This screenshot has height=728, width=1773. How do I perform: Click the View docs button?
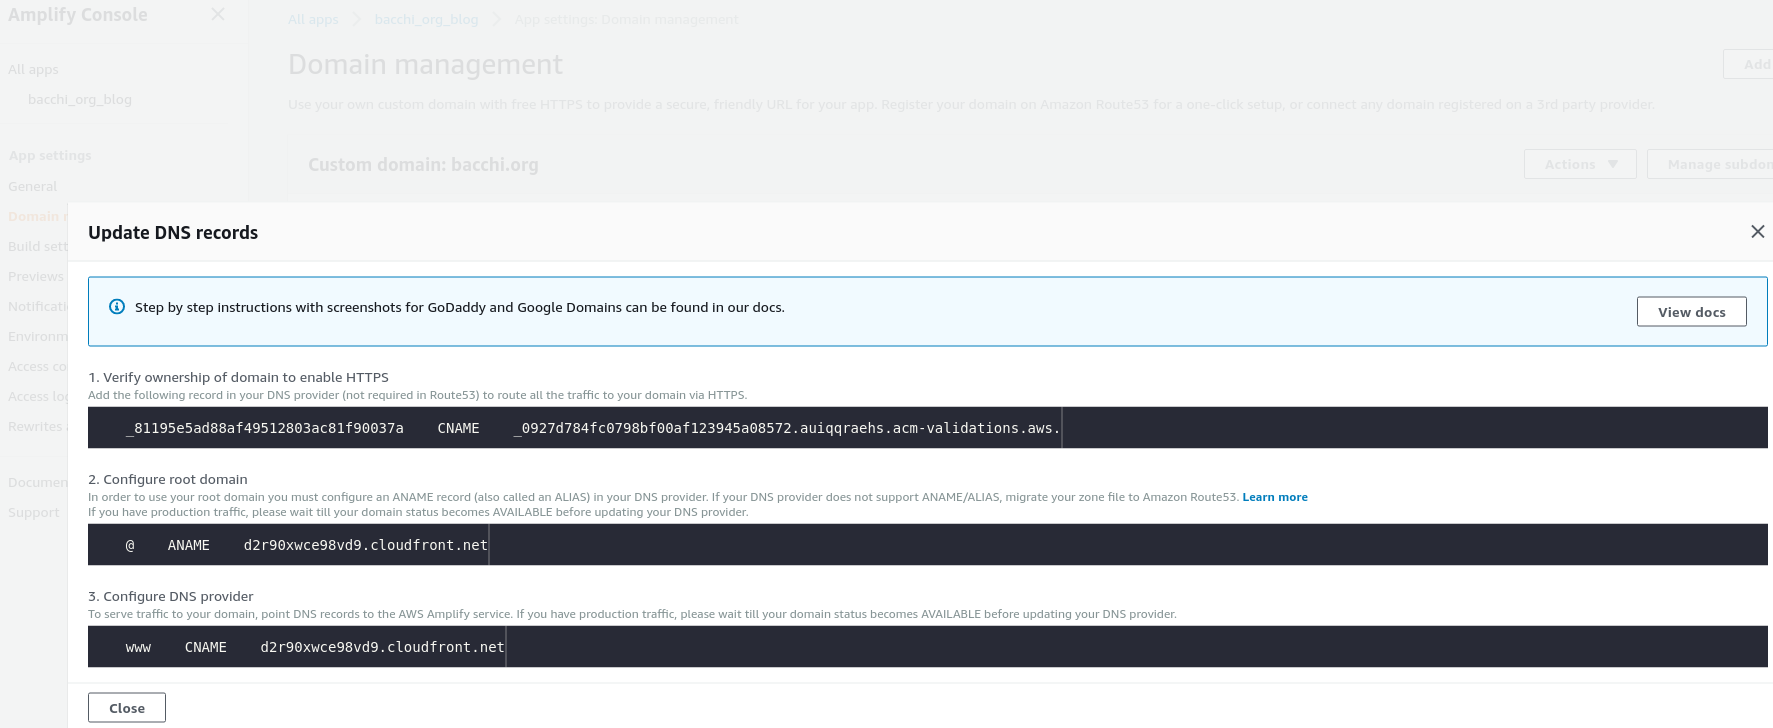pos(1691,312)
